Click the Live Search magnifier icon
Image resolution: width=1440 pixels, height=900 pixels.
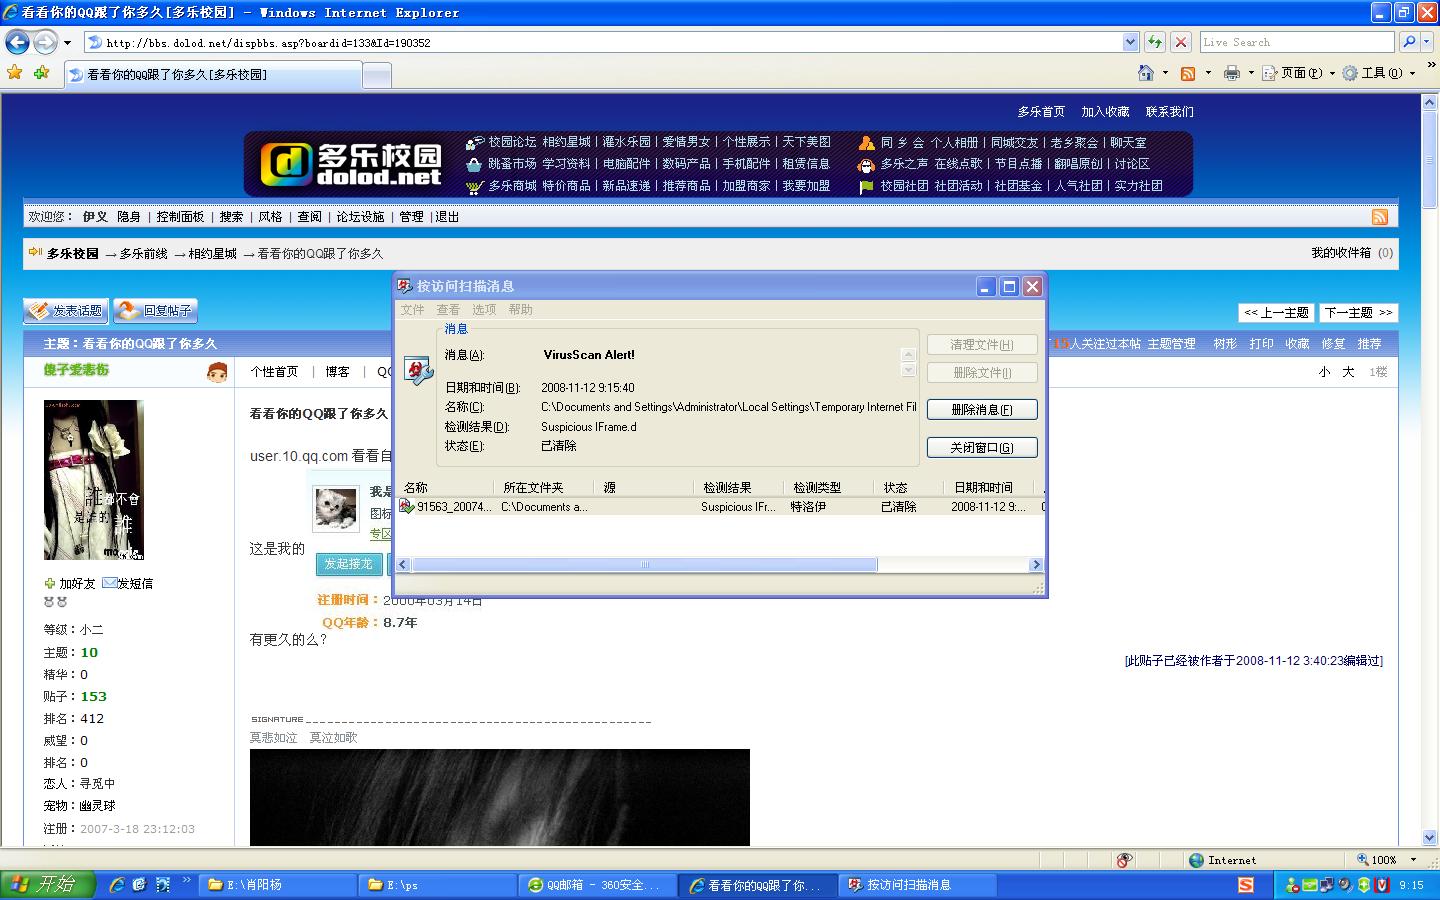pyautogui.click(x=1409, y=42)
